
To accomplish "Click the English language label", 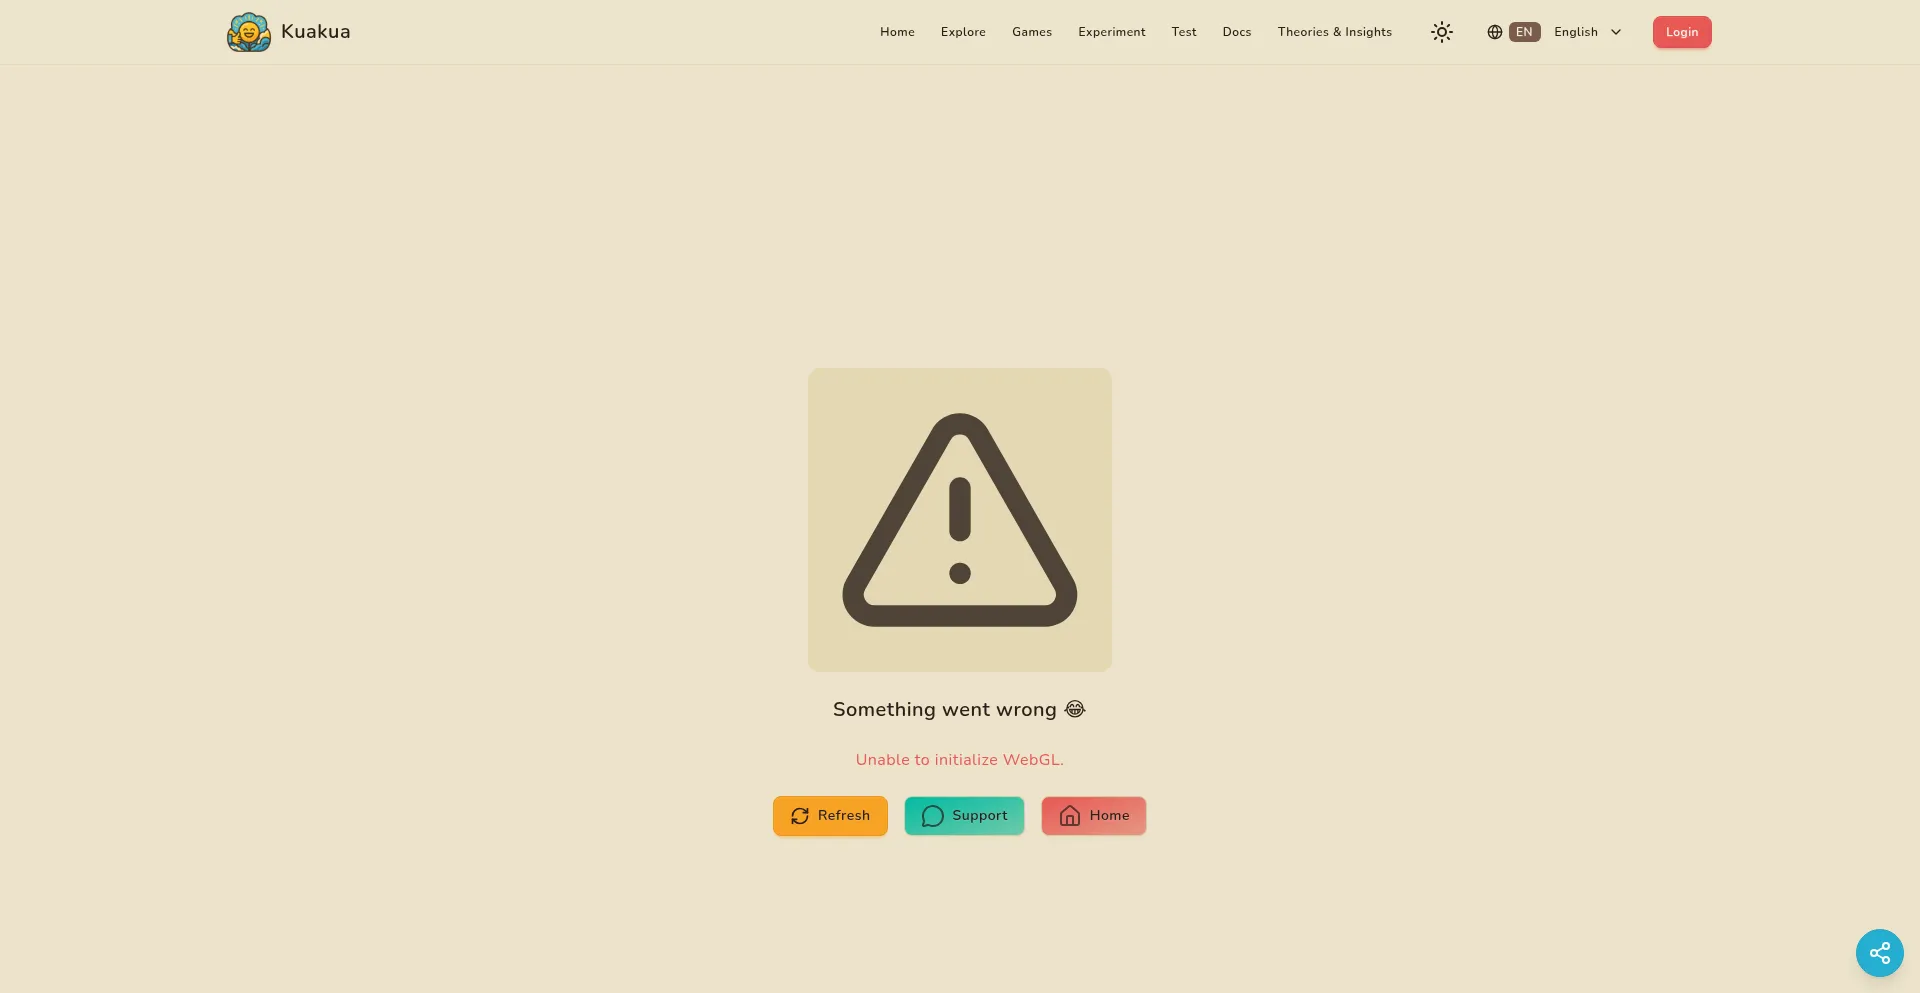I will [x=1576, y=32].
